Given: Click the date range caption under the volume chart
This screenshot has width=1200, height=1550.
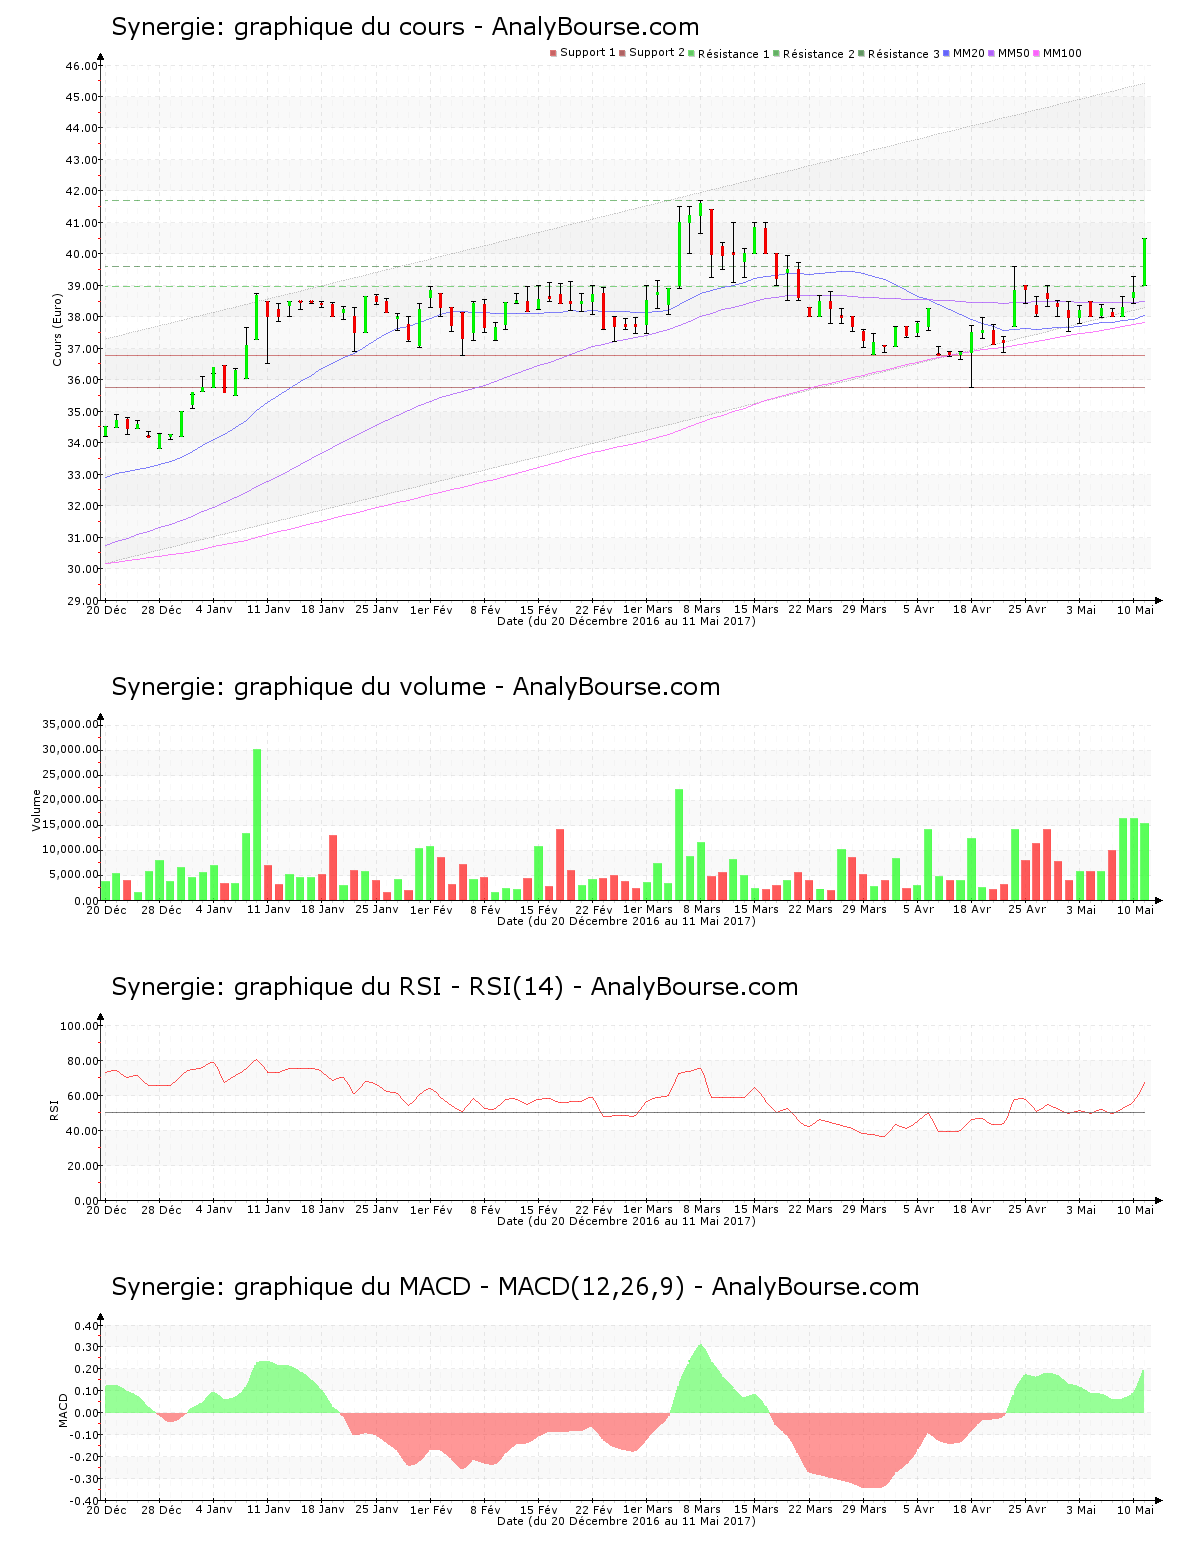Looking at the screenshot, I should point(626,921).
